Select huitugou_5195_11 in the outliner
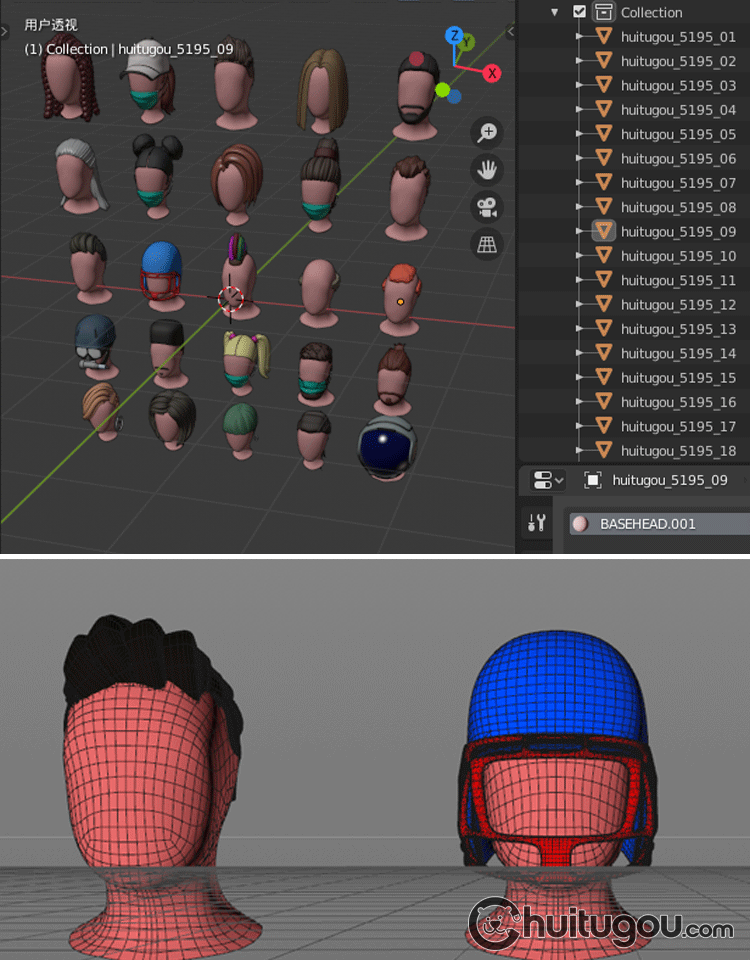This screenshot has height=960, width=750. (x=678, y=280)
